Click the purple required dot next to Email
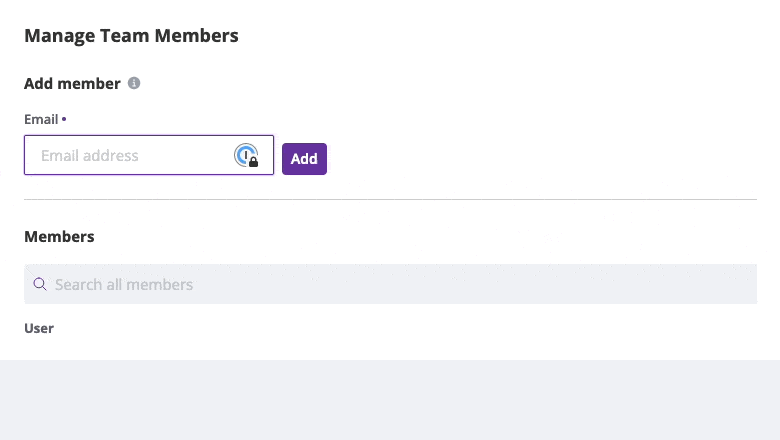780x440 pixels. pyautogui.click(x=64, y=119)
